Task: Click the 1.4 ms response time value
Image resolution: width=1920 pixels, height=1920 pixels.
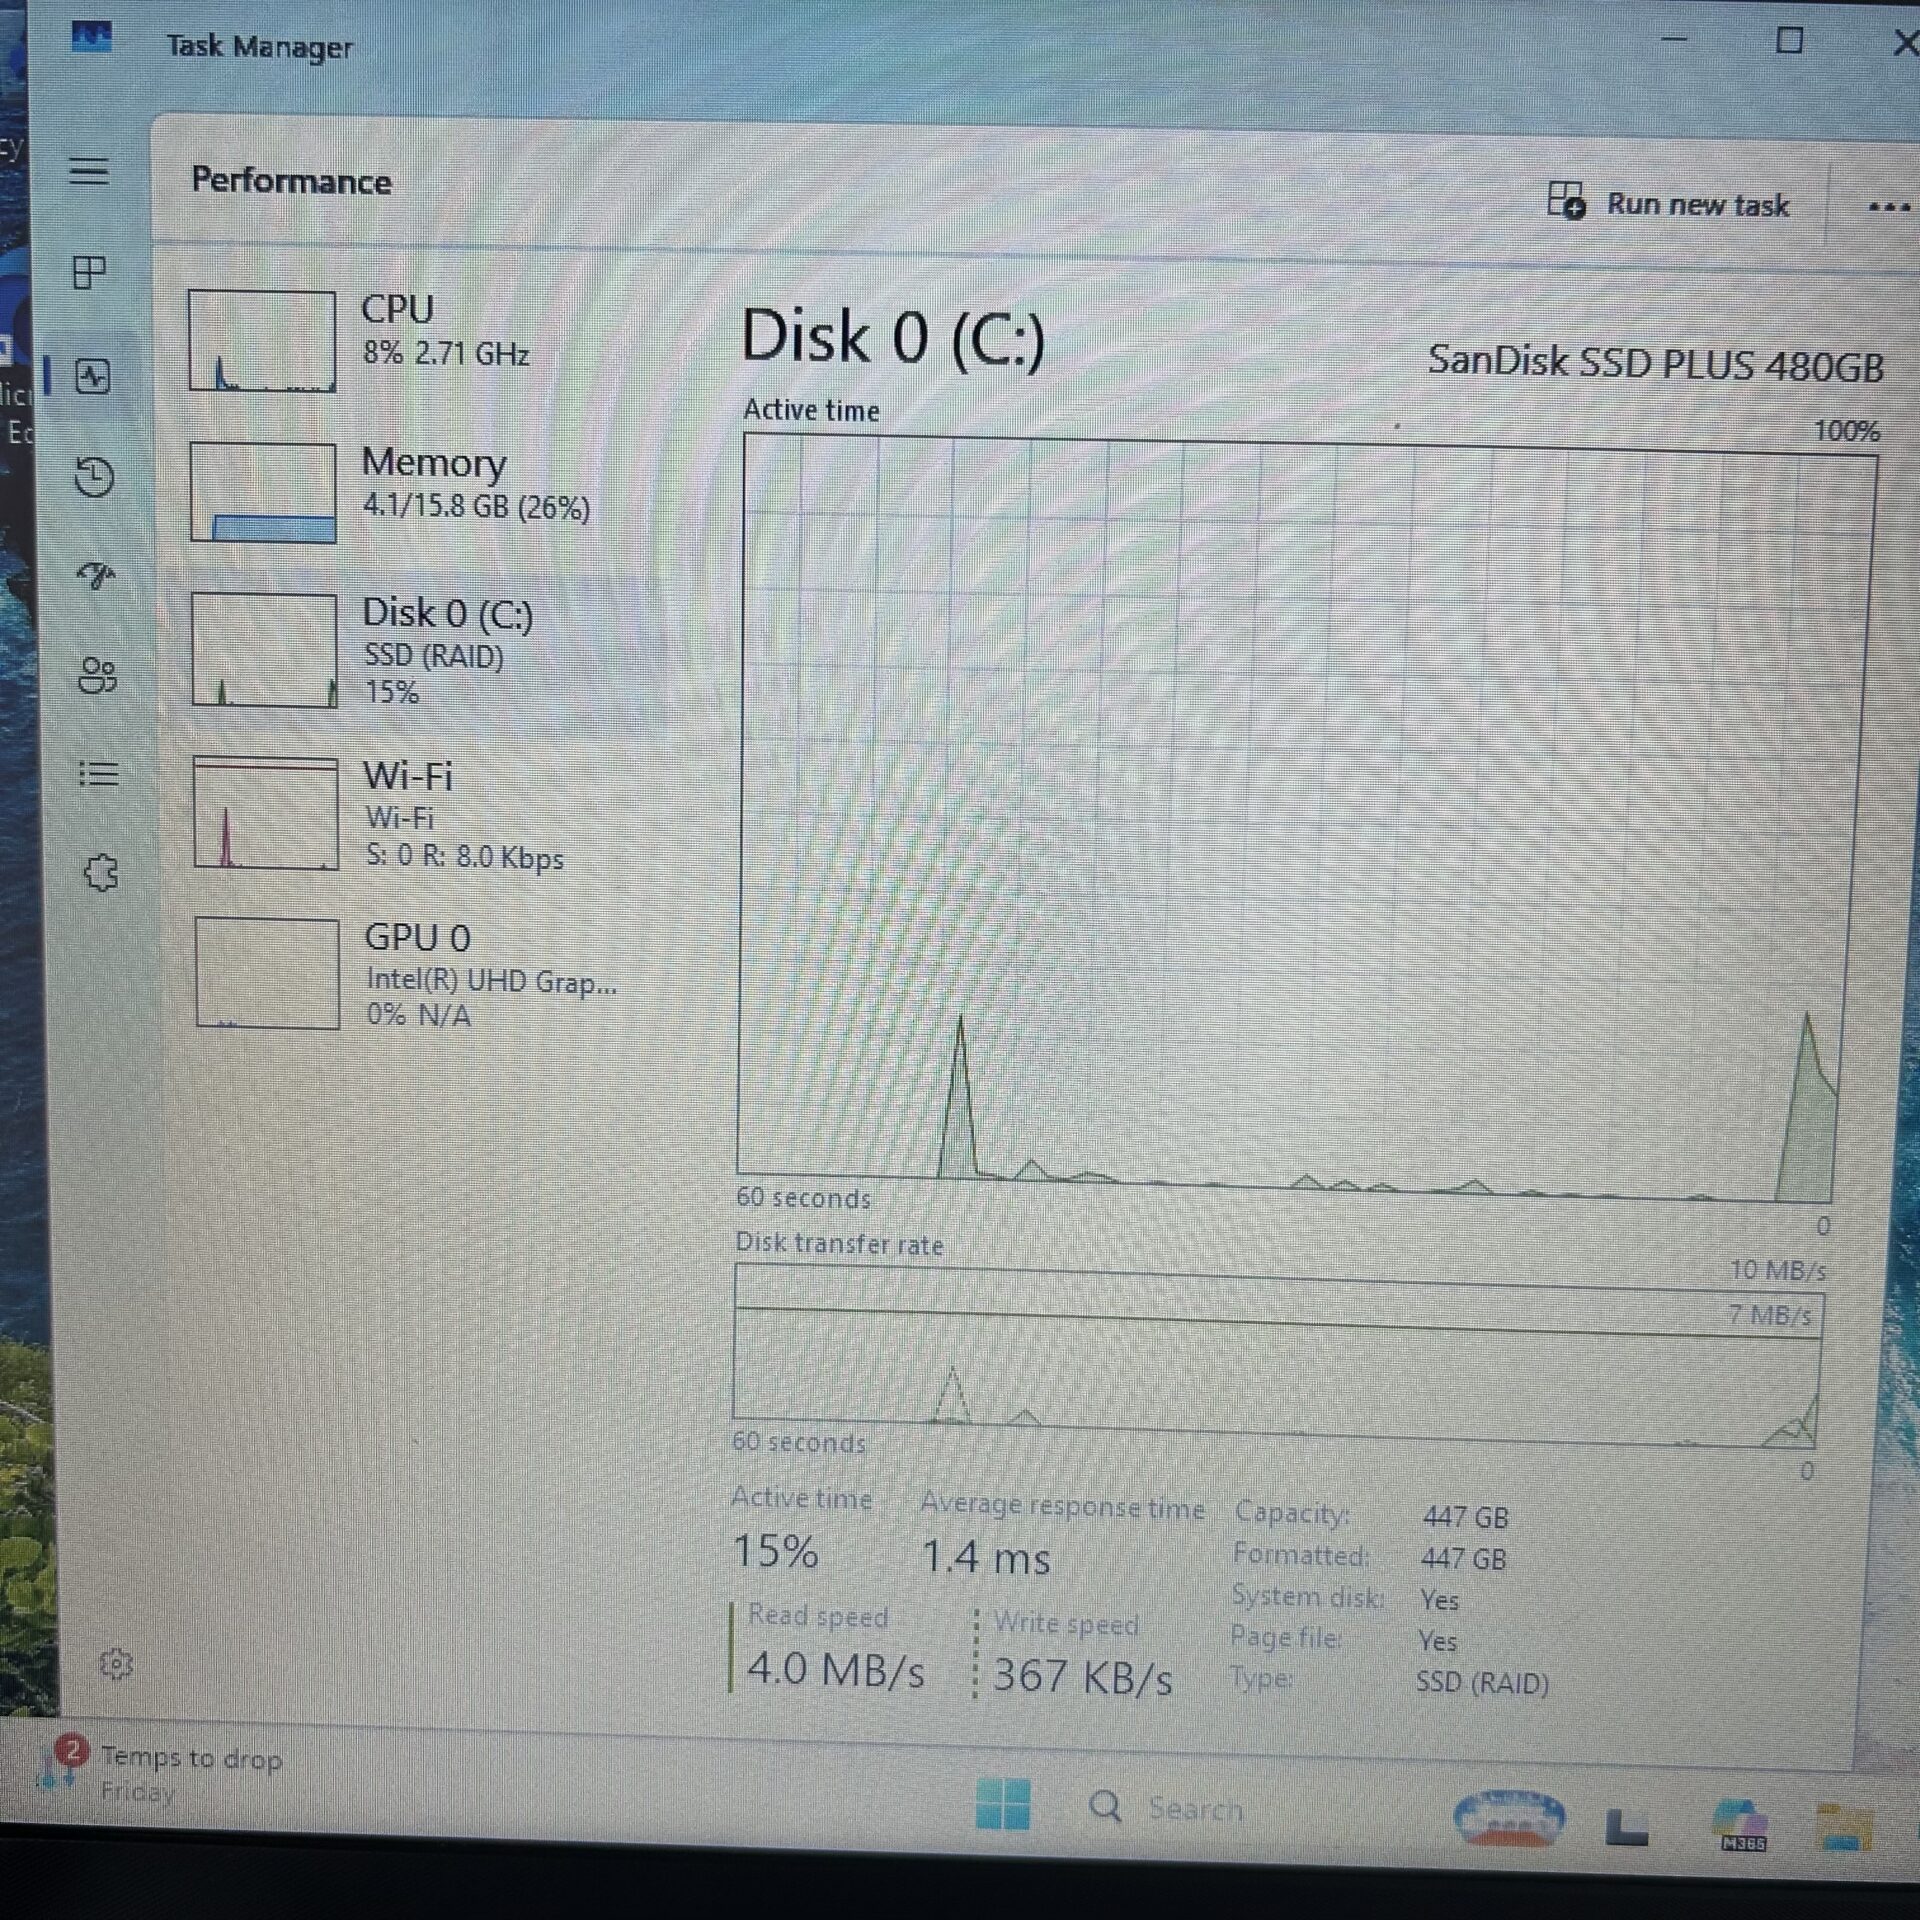Action: click(x=986, y=1557)
